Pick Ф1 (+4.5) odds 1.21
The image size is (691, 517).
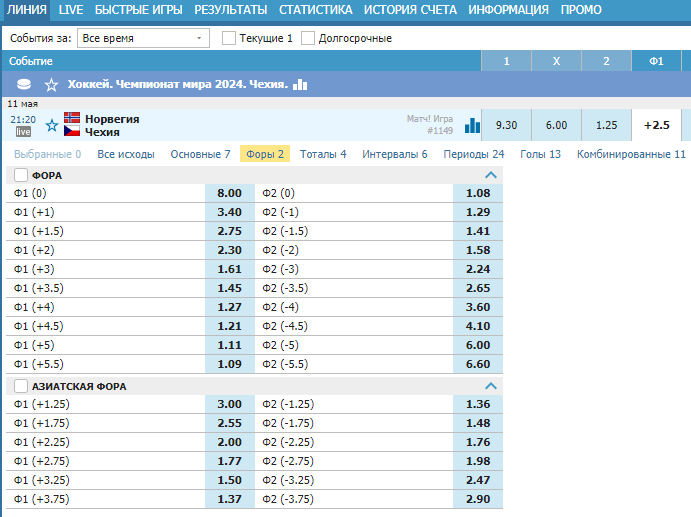coord(230,326)
